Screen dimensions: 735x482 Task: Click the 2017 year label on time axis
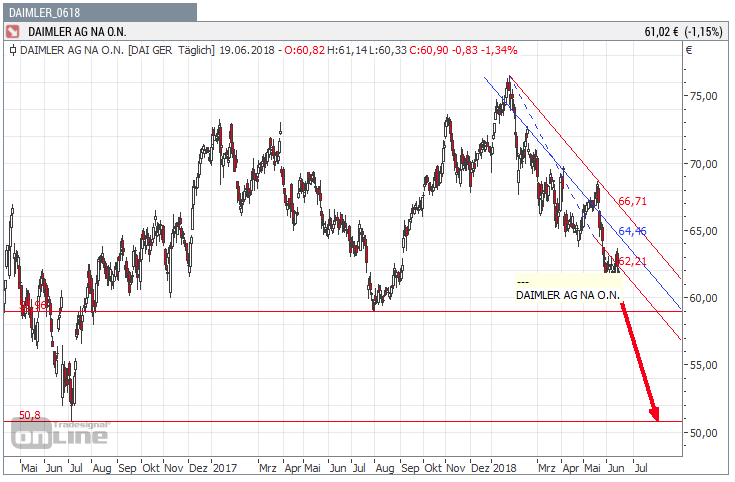225,468
